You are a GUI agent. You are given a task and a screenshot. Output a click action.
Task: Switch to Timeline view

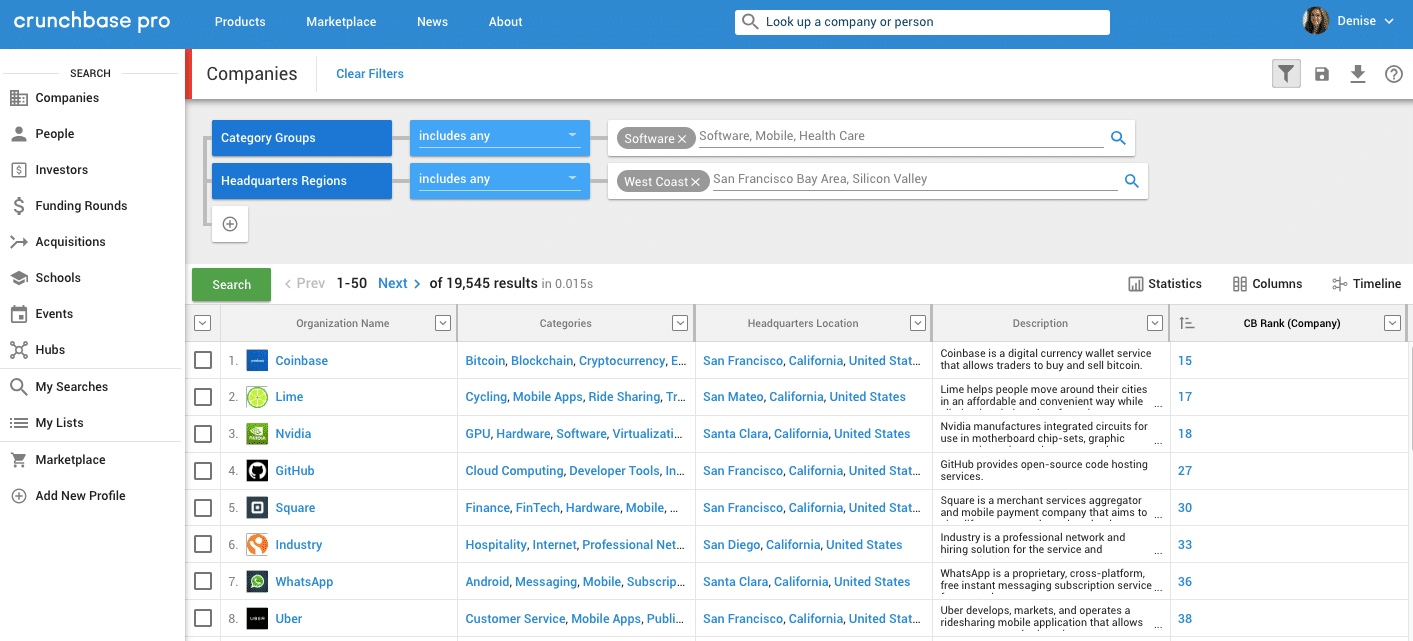(x=1365, y=283)
